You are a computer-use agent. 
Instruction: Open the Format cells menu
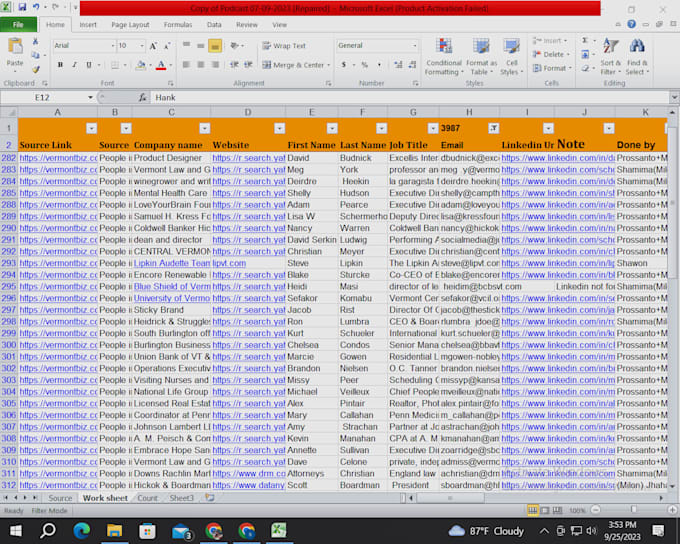(x=552, y=69)
